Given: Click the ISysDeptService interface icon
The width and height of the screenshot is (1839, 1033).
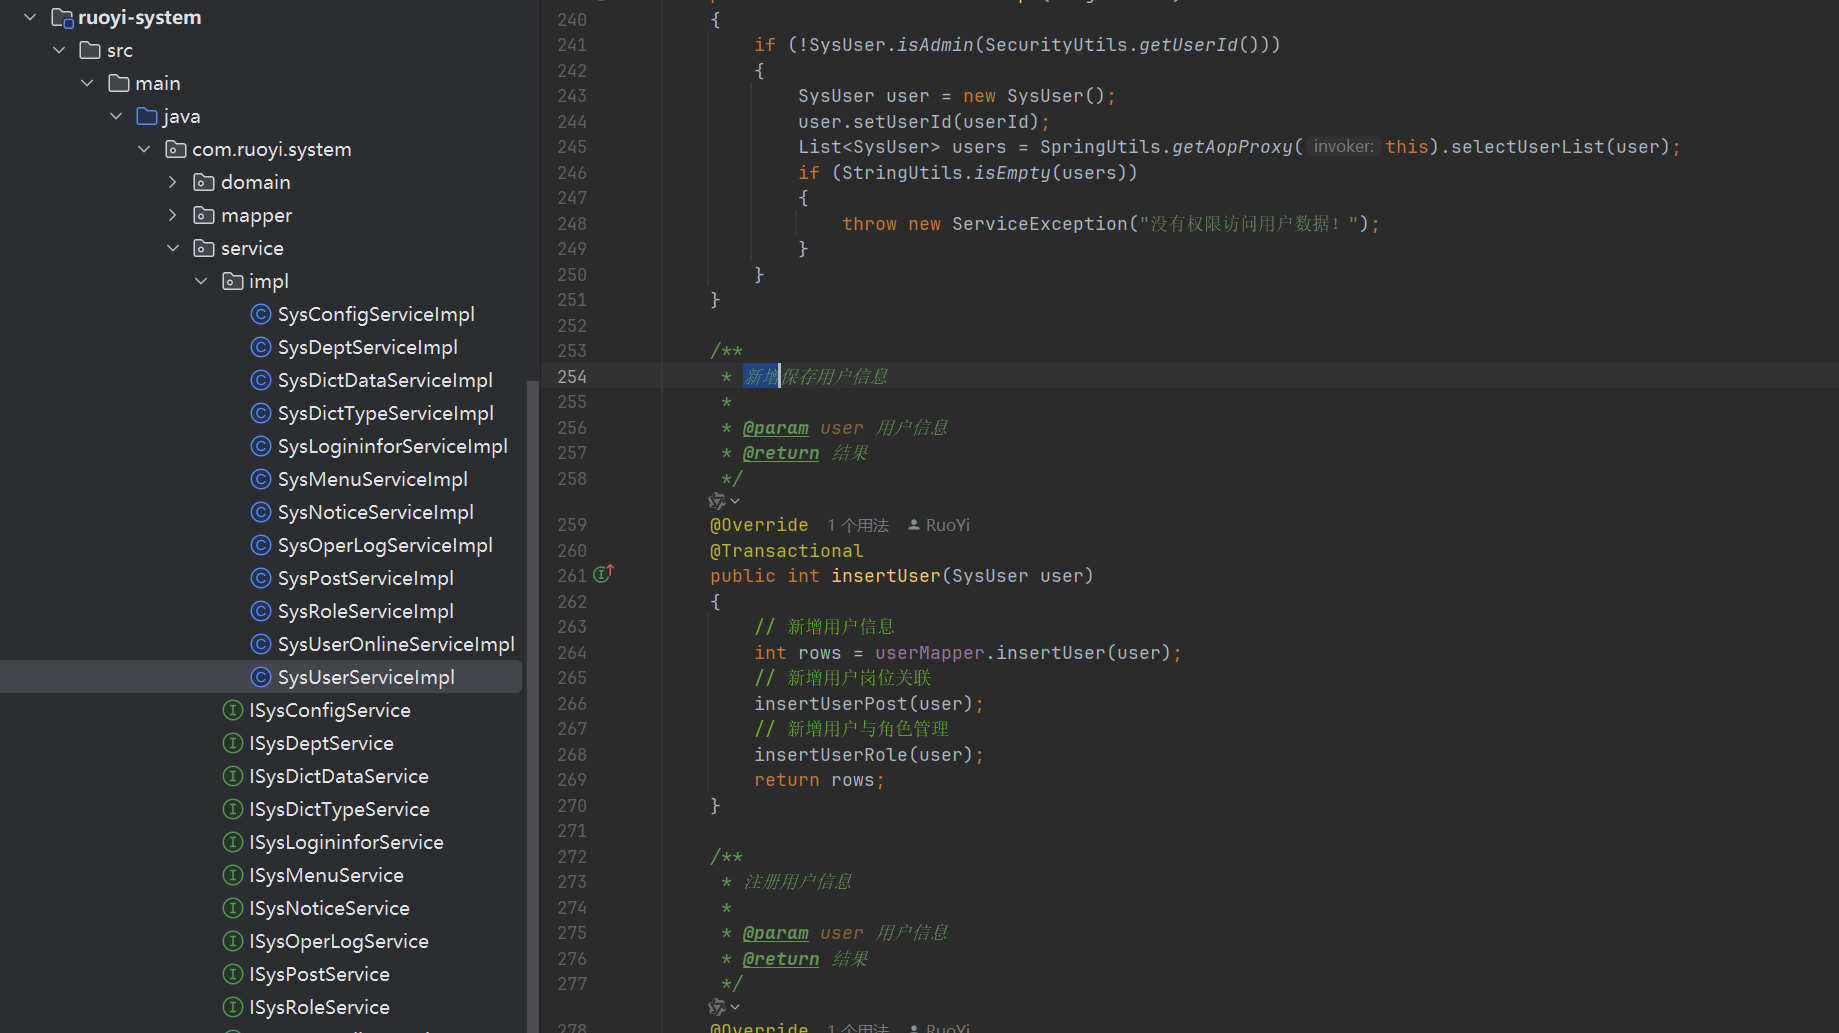Looking at the screenshot, I should coord(233,743).
